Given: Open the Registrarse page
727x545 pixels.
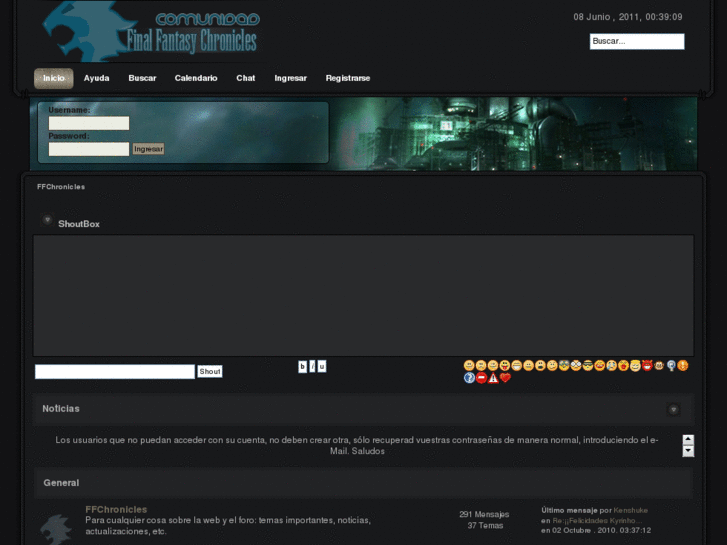Looking at the screenshot, I should coord(348,78).
